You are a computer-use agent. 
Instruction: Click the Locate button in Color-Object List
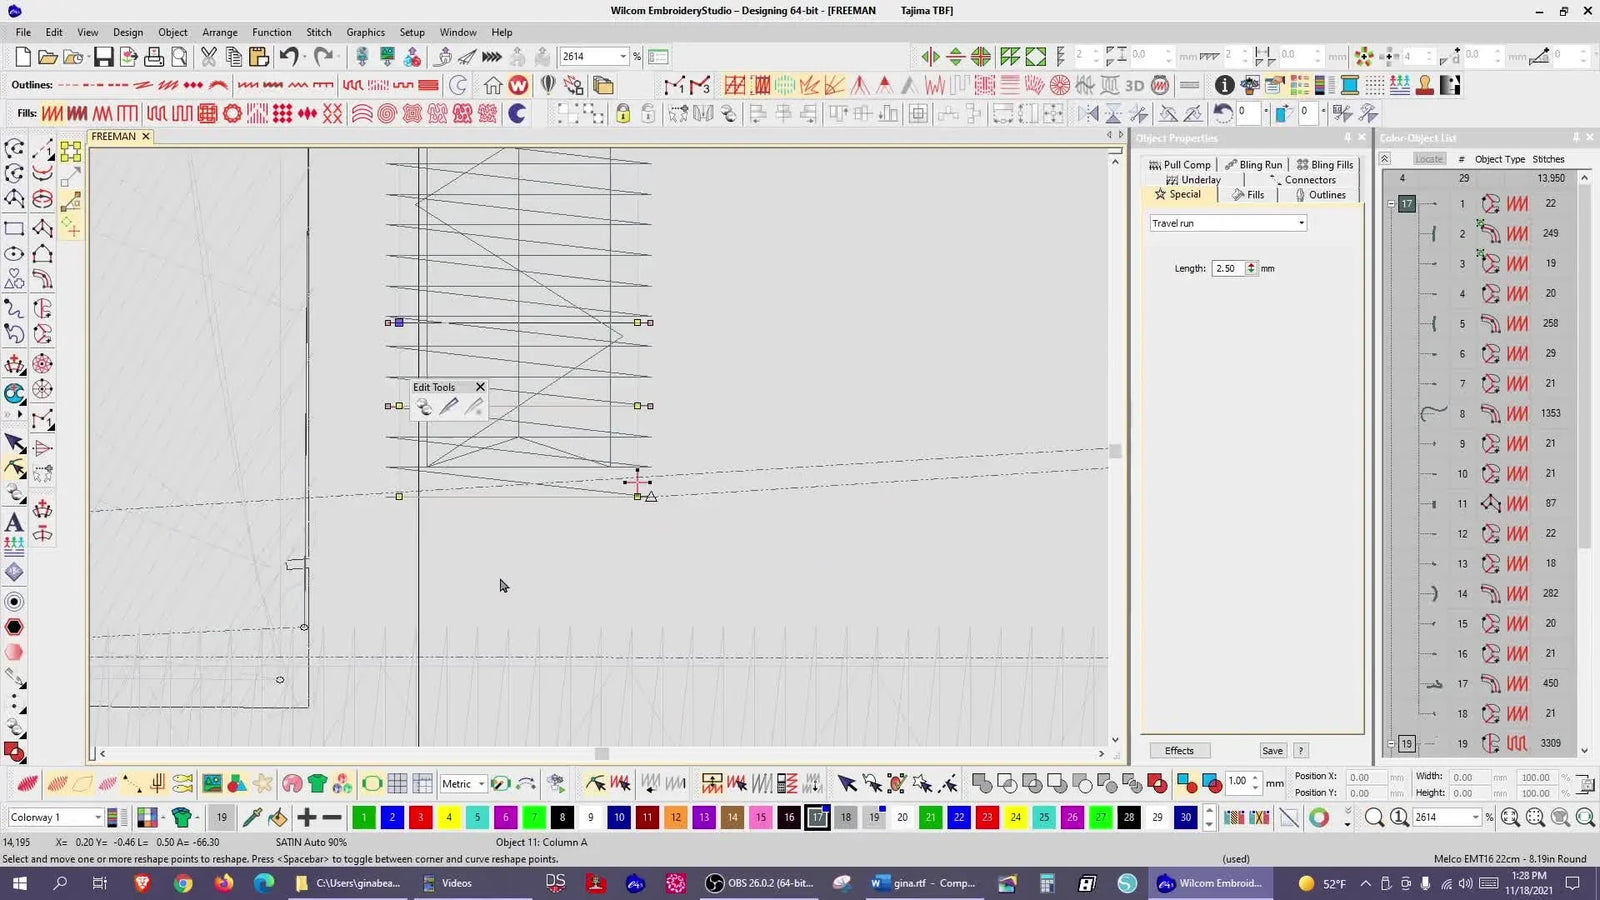(1429, 159)
